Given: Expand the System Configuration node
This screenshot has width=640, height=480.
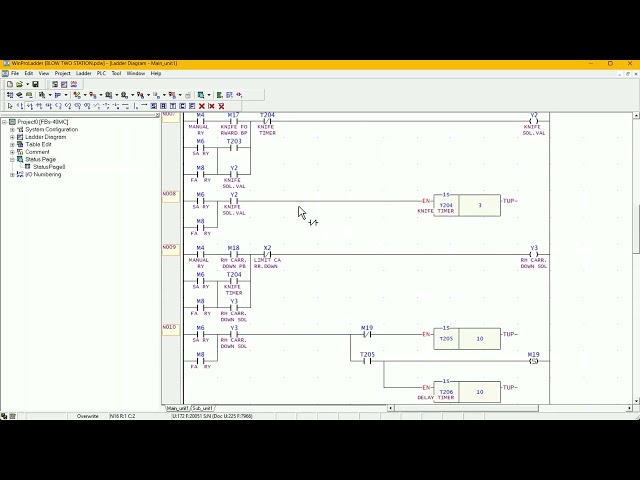Looking at the screenshot, I should click(x=12, y=129).
